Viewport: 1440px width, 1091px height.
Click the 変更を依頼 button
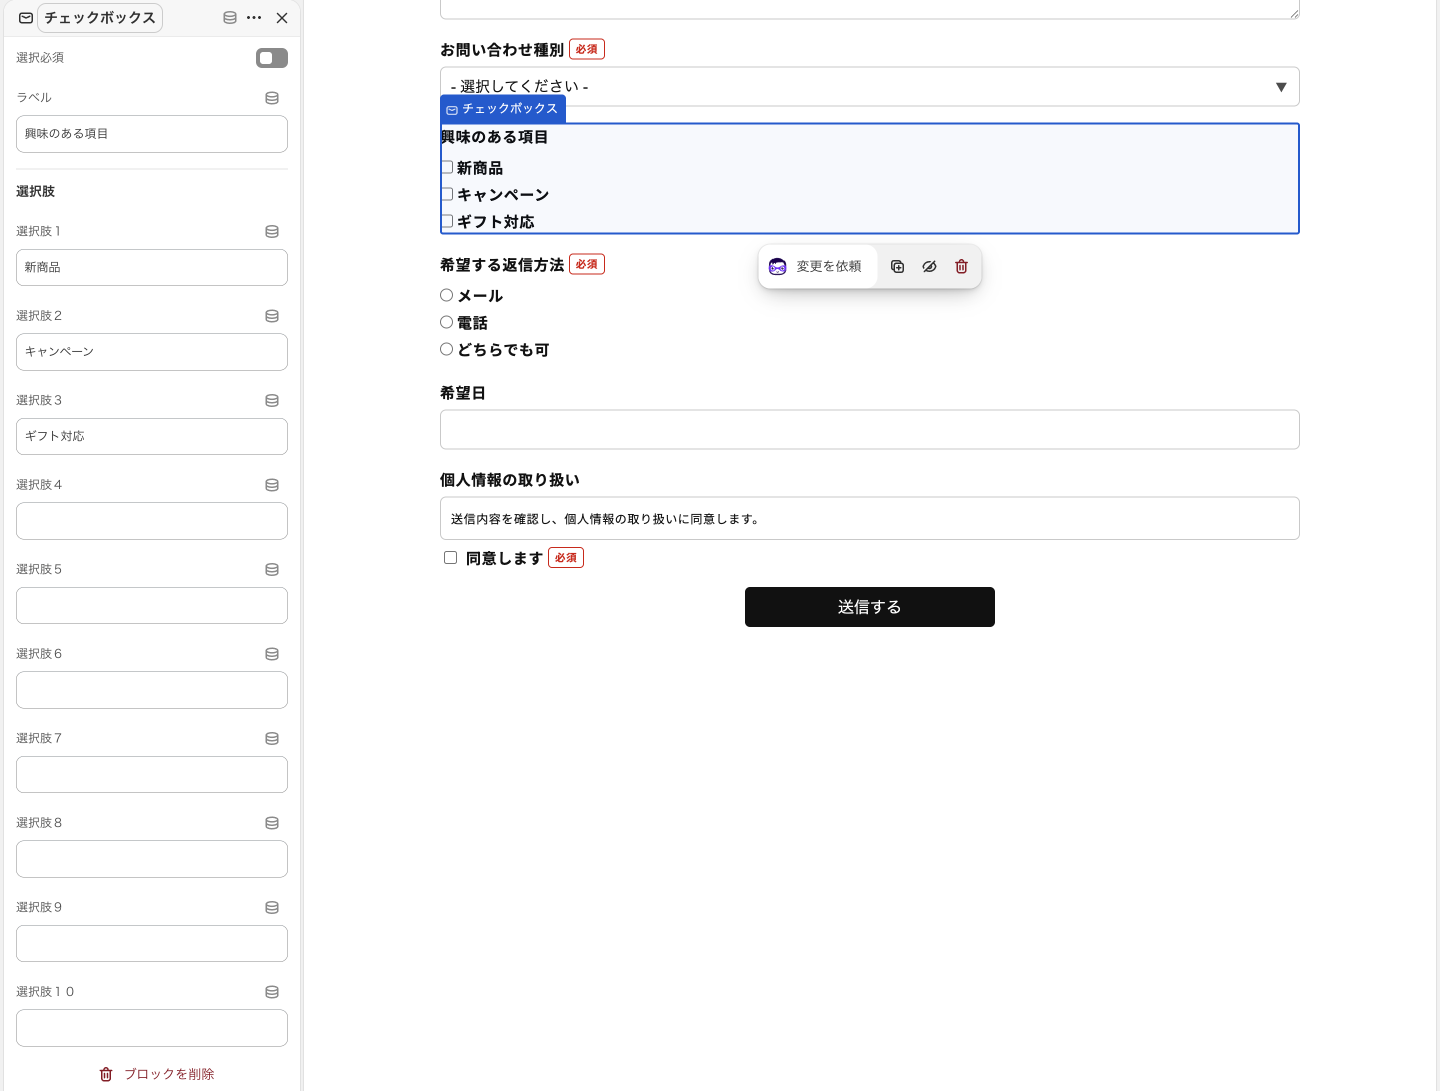point(817,267)
